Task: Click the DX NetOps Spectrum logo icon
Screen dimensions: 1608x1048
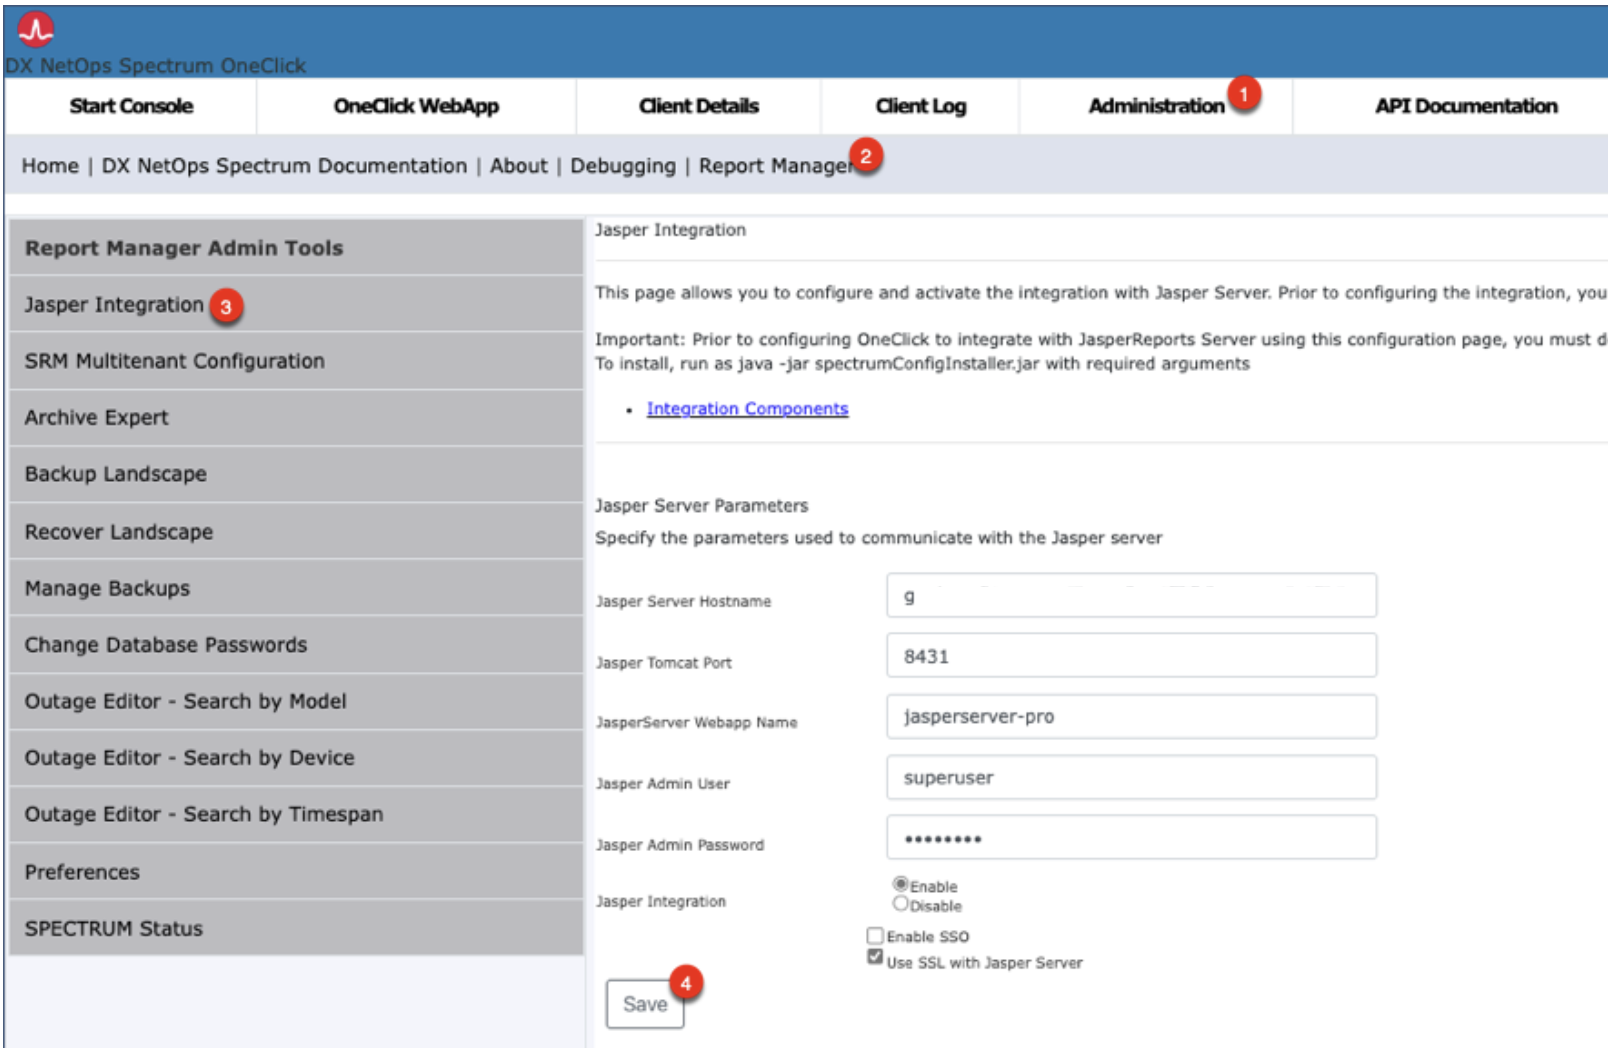Action: [x=36, y=30]
